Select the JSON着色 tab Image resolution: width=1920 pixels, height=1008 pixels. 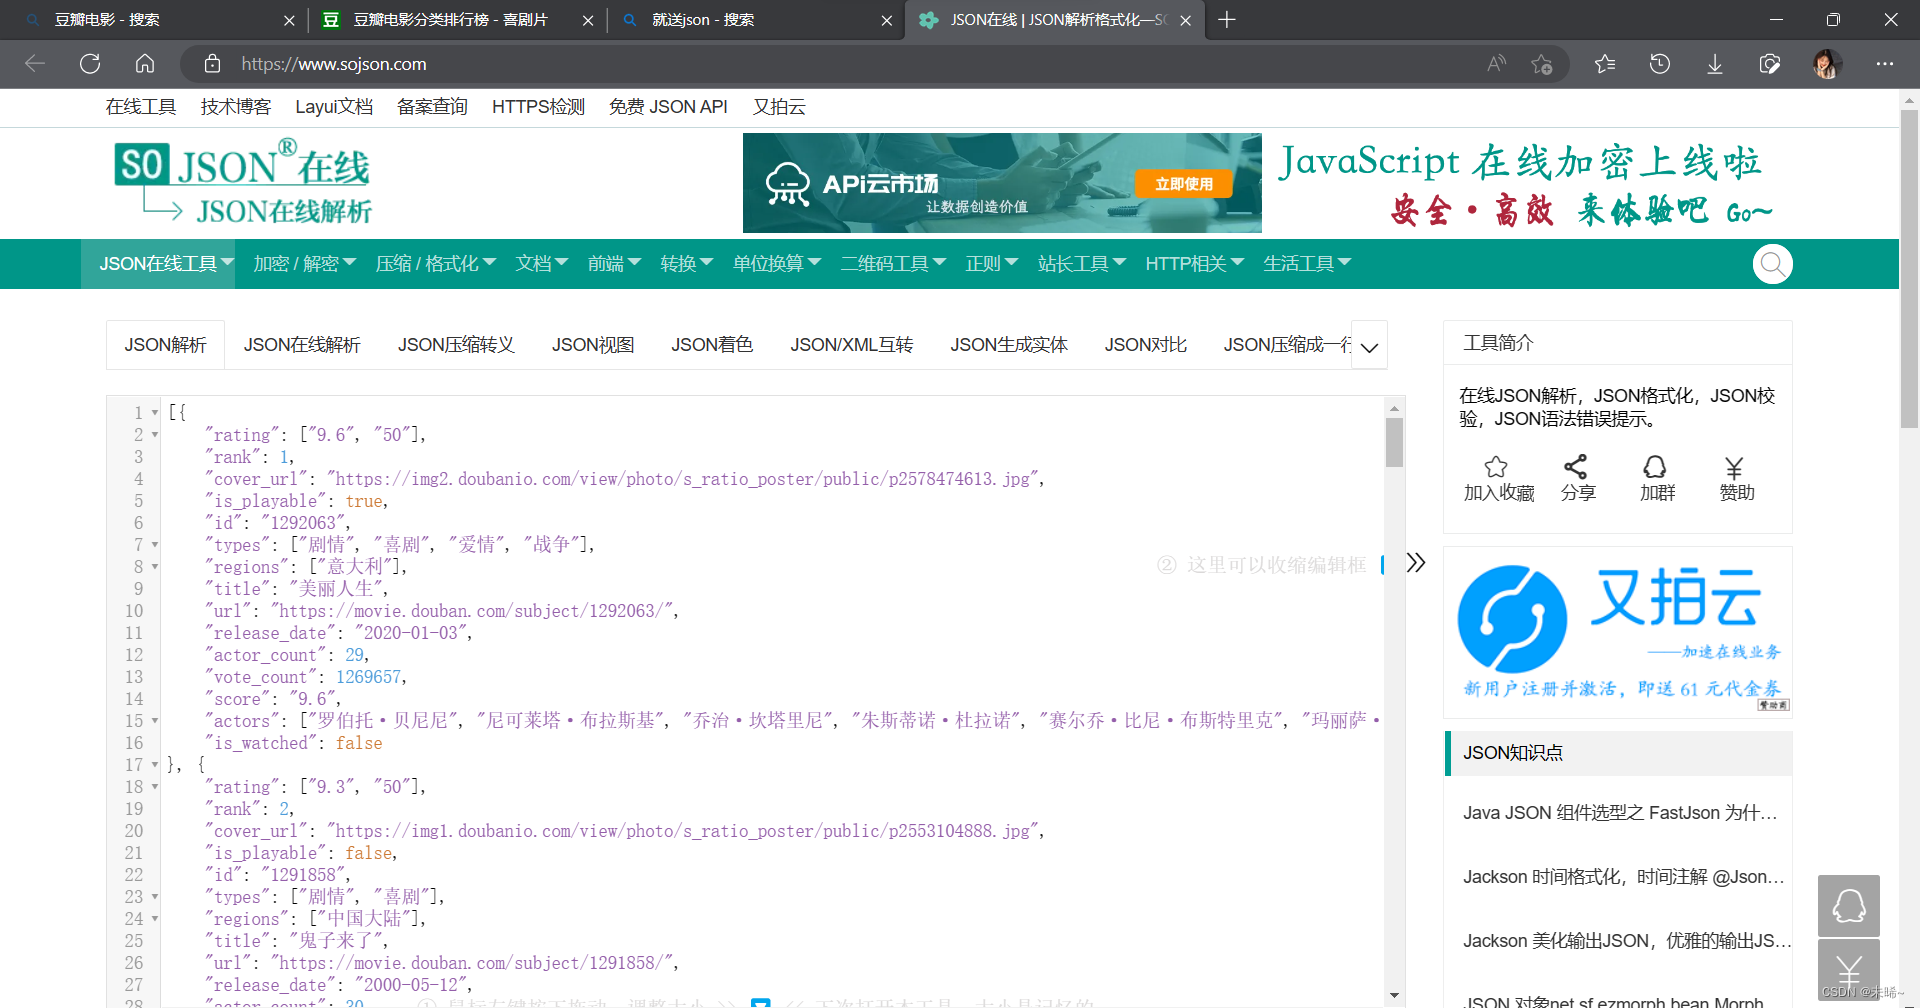[x=712, y=345]
